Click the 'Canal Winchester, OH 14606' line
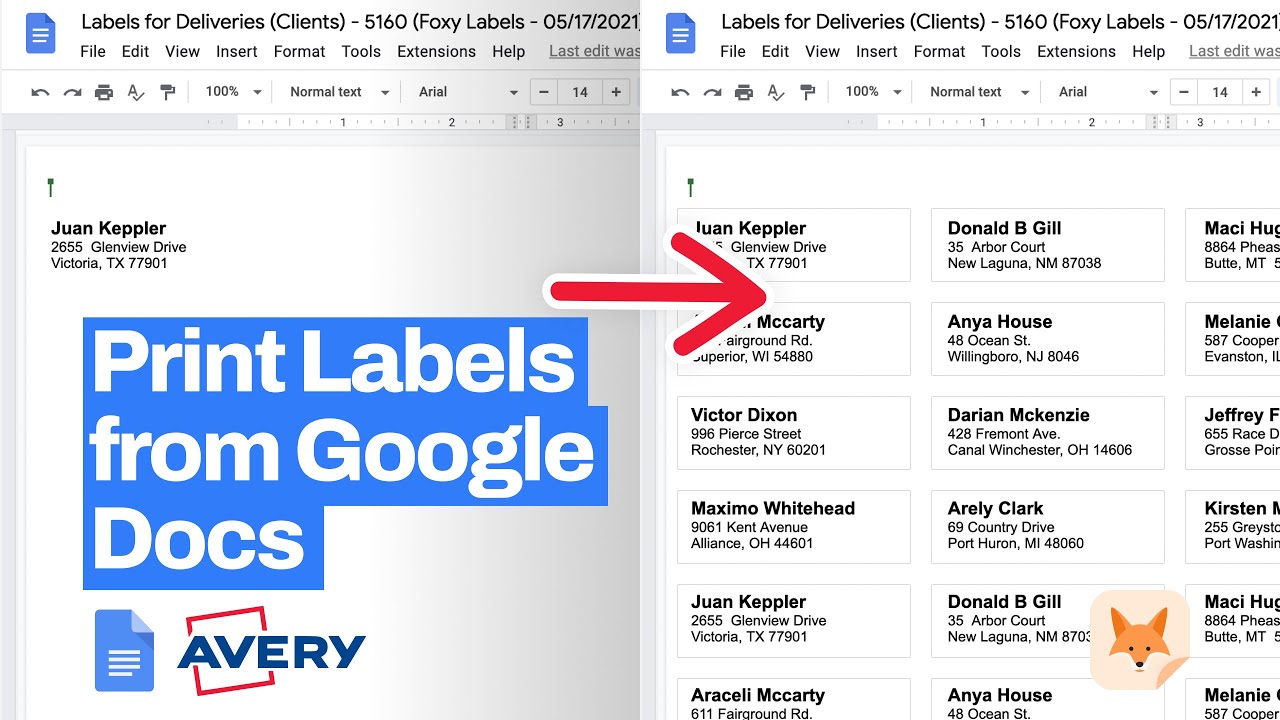The height and width of the screenshot is (720, 1280). tap(1040, 451)
